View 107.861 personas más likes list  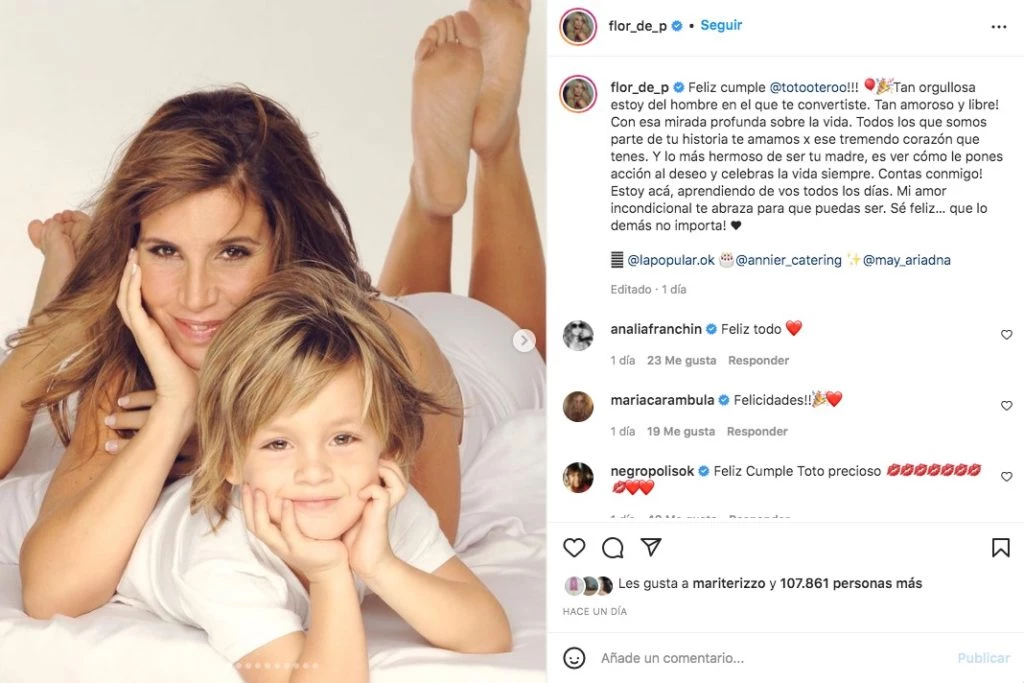tap(851, 583)
